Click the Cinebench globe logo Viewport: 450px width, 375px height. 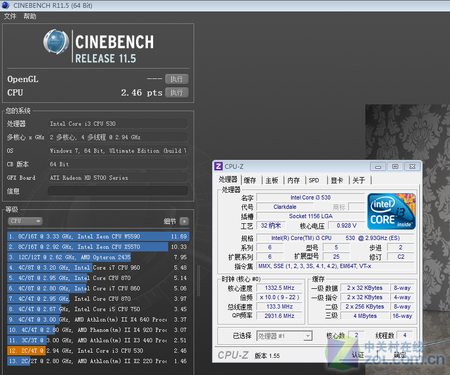56,42
